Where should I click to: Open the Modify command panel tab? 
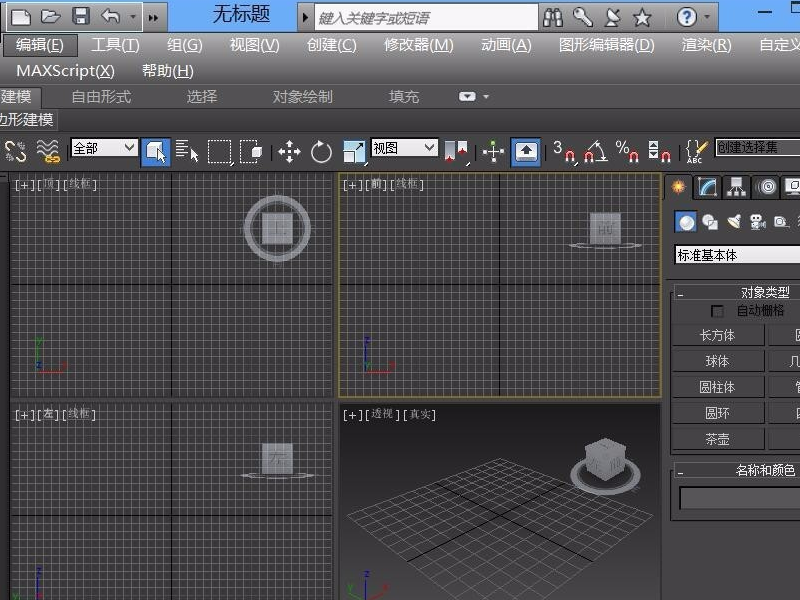707,187
